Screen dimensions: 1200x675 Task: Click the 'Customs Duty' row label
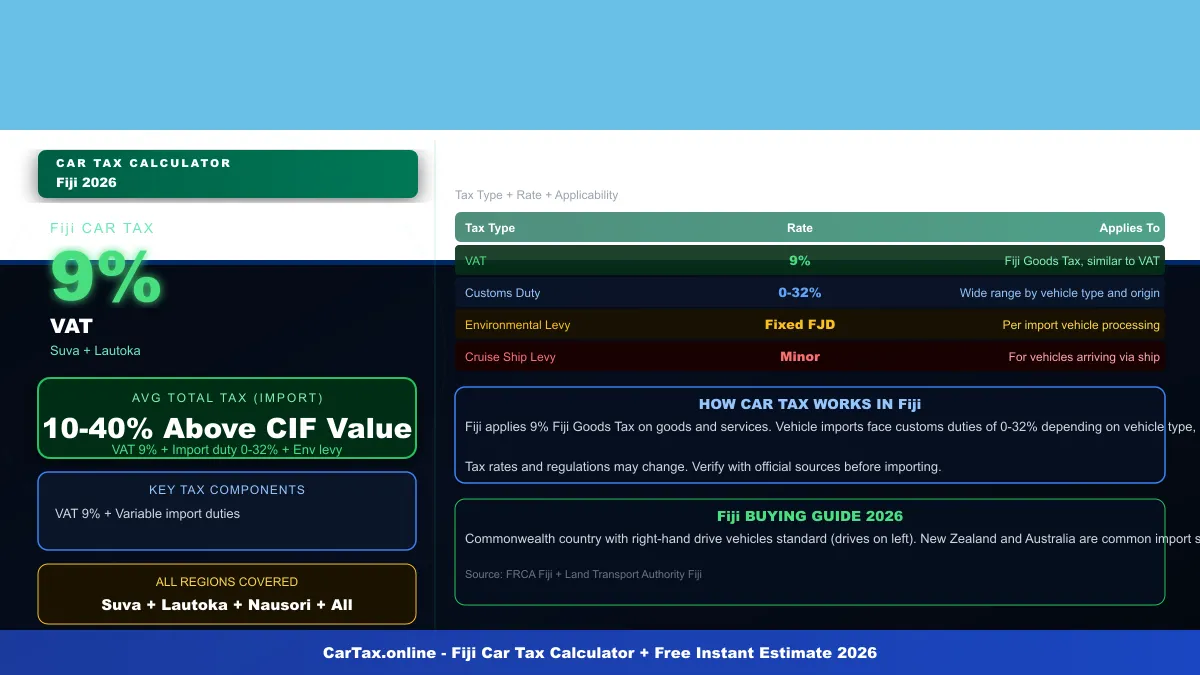click(502, 293)
